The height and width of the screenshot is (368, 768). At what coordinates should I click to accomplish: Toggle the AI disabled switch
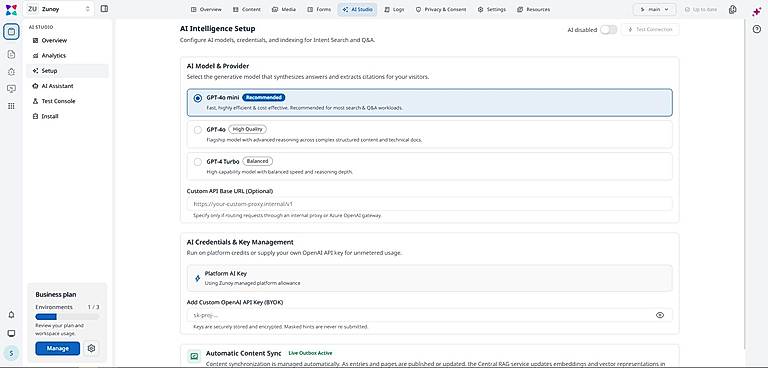[x=609, y=30]
